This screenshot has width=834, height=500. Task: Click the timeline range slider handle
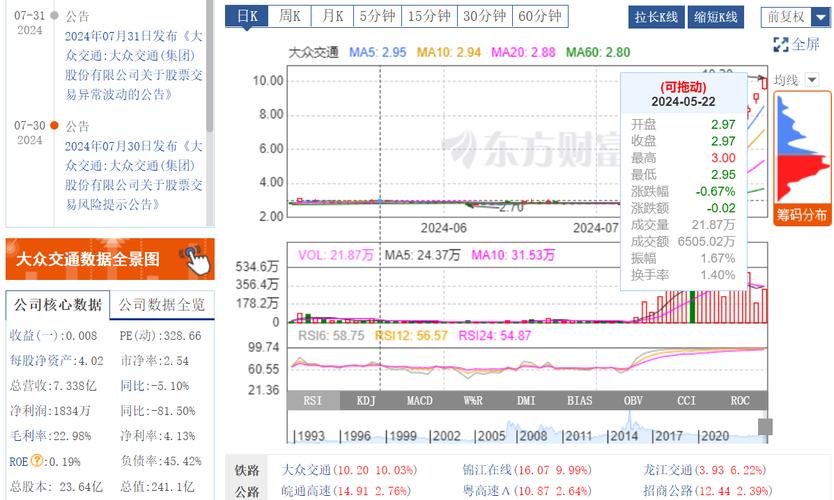(765, 427)
